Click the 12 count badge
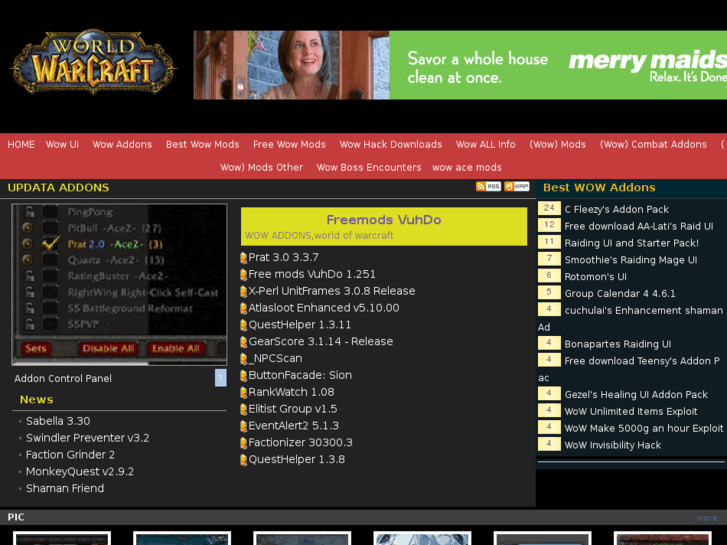This screenshot has width=727, height=545. 549,224
